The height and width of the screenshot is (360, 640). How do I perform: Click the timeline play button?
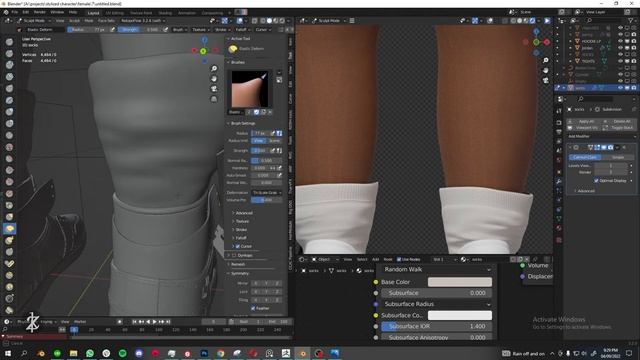point(155,322)
